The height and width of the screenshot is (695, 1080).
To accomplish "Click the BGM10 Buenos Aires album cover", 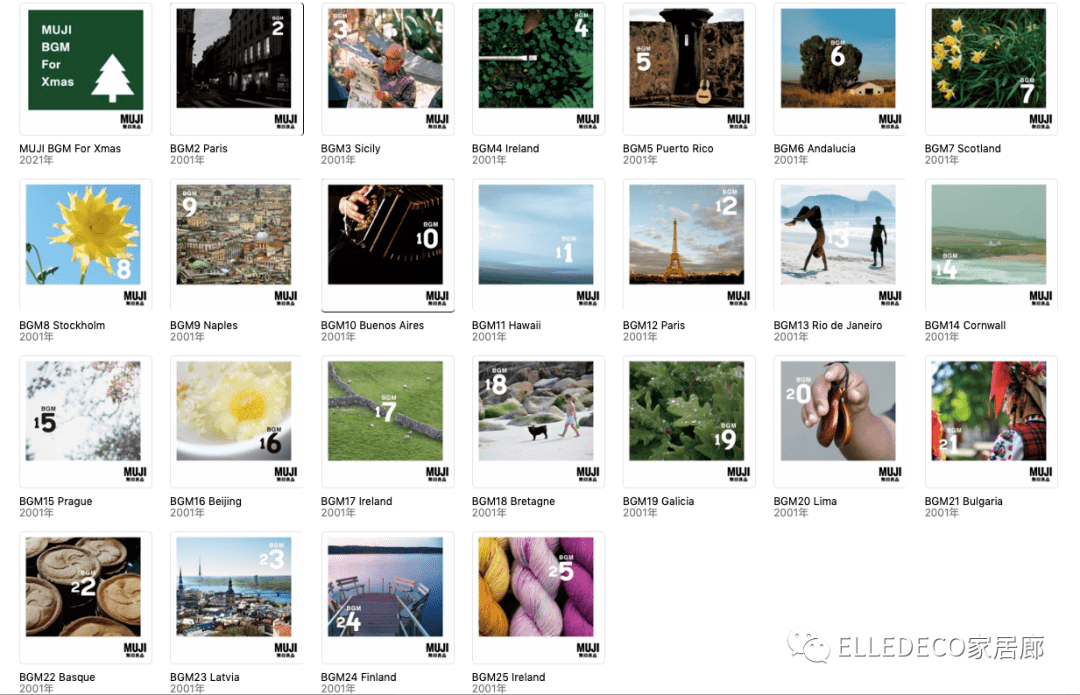I will coord(387,245).
